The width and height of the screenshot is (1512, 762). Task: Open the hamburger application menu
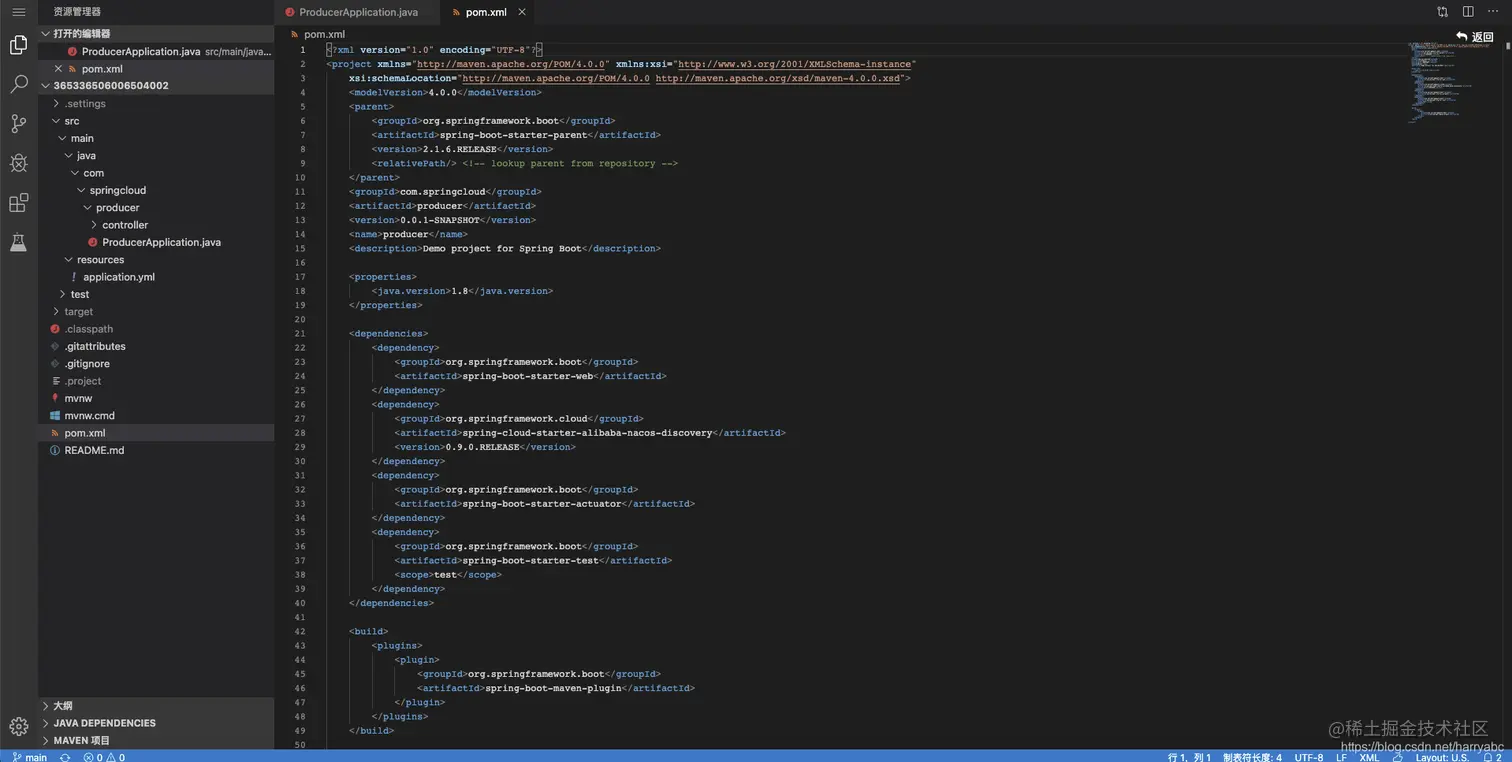click(18, 12)
